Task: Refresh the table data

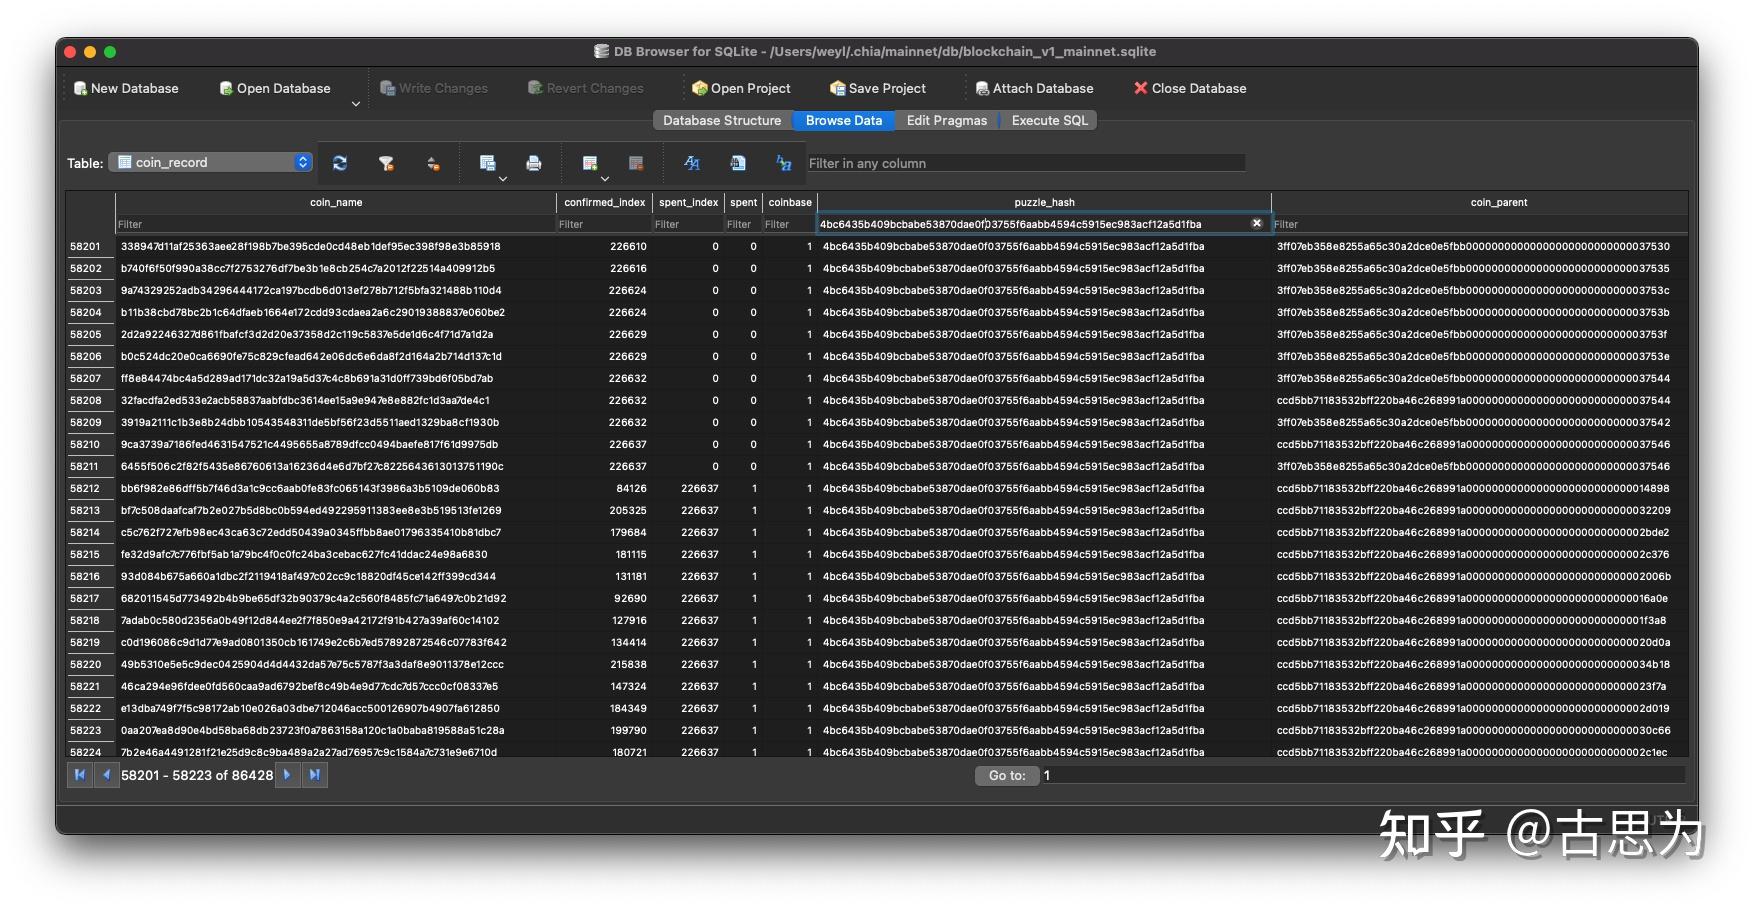Action: 340,163
